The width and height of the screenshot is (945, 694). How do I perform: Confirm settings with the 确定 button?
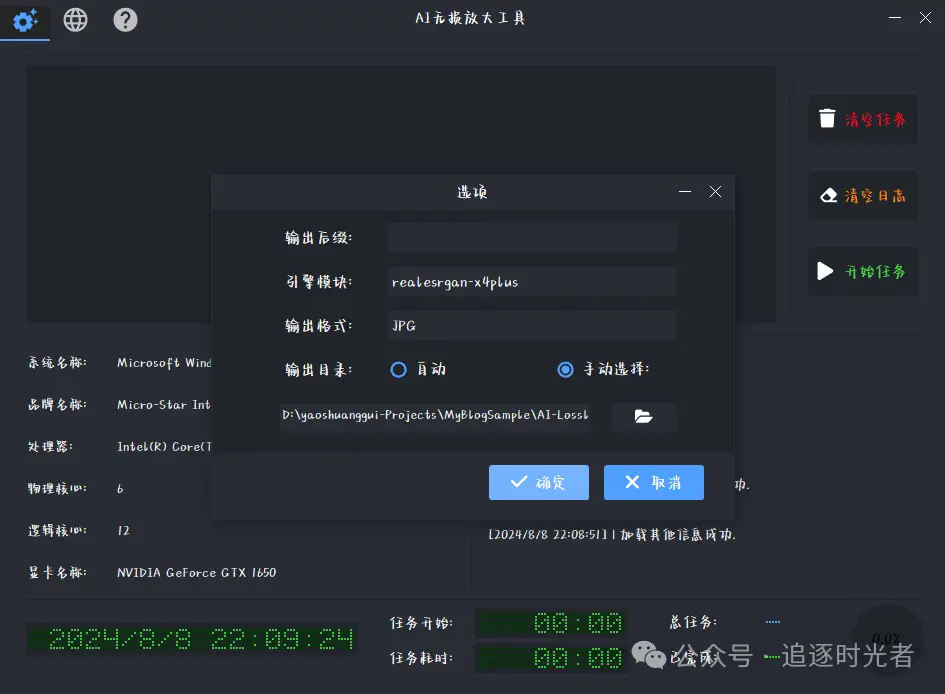tap(538, 482)
